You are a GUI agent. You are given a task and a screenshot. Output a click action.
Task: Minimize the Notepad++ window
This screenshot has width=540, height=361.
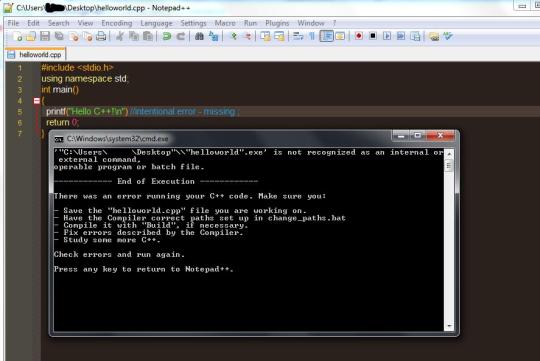point(522,6)
